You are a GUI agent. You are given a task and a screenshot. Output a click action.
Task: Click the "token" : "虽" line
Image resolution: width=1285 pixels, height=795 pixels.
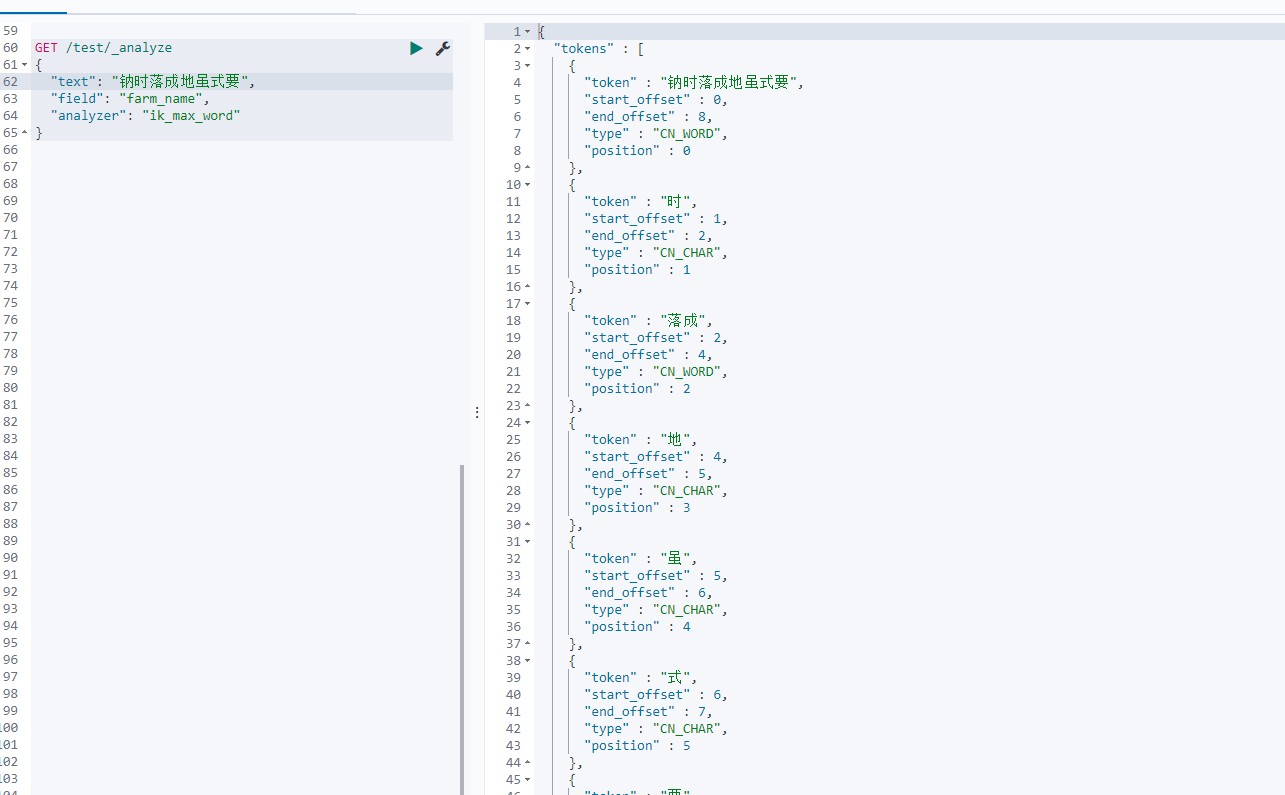pos(641,559)
